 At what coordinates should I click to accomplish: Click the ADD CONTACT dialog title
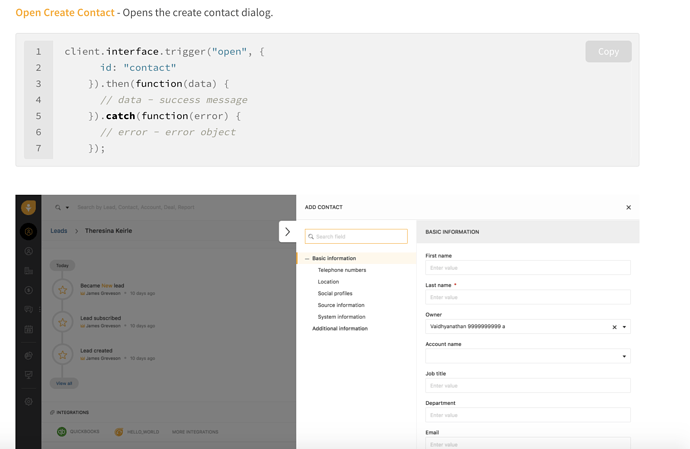point(323,207)
